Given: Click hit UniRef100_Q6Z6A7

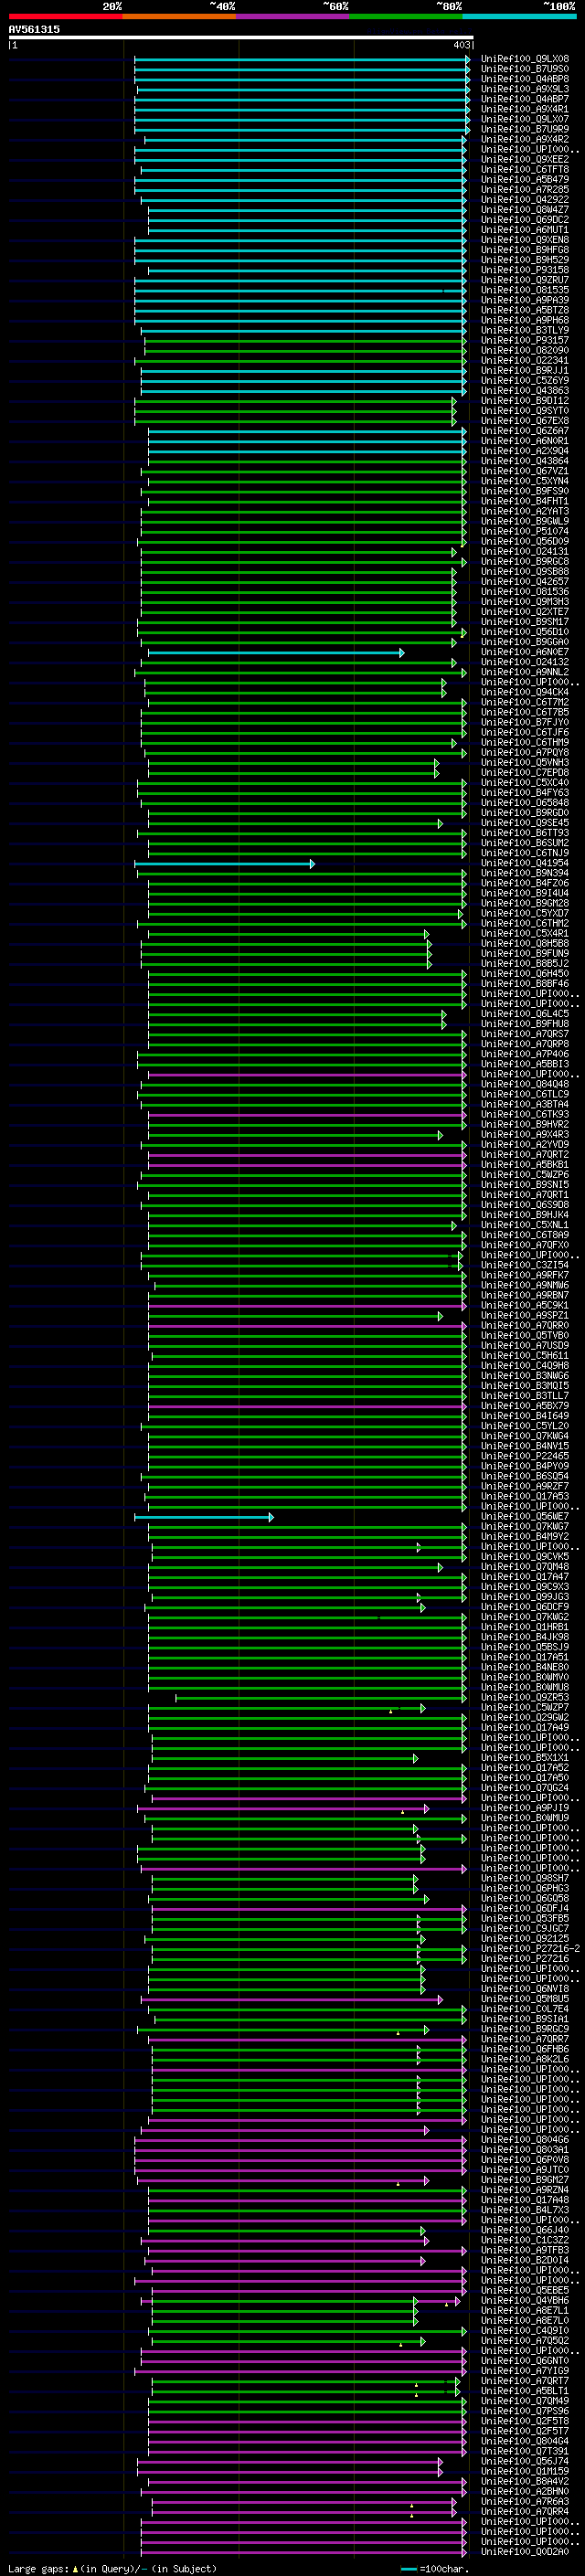Looking at the screenshot, I should [x=525, y=431].
